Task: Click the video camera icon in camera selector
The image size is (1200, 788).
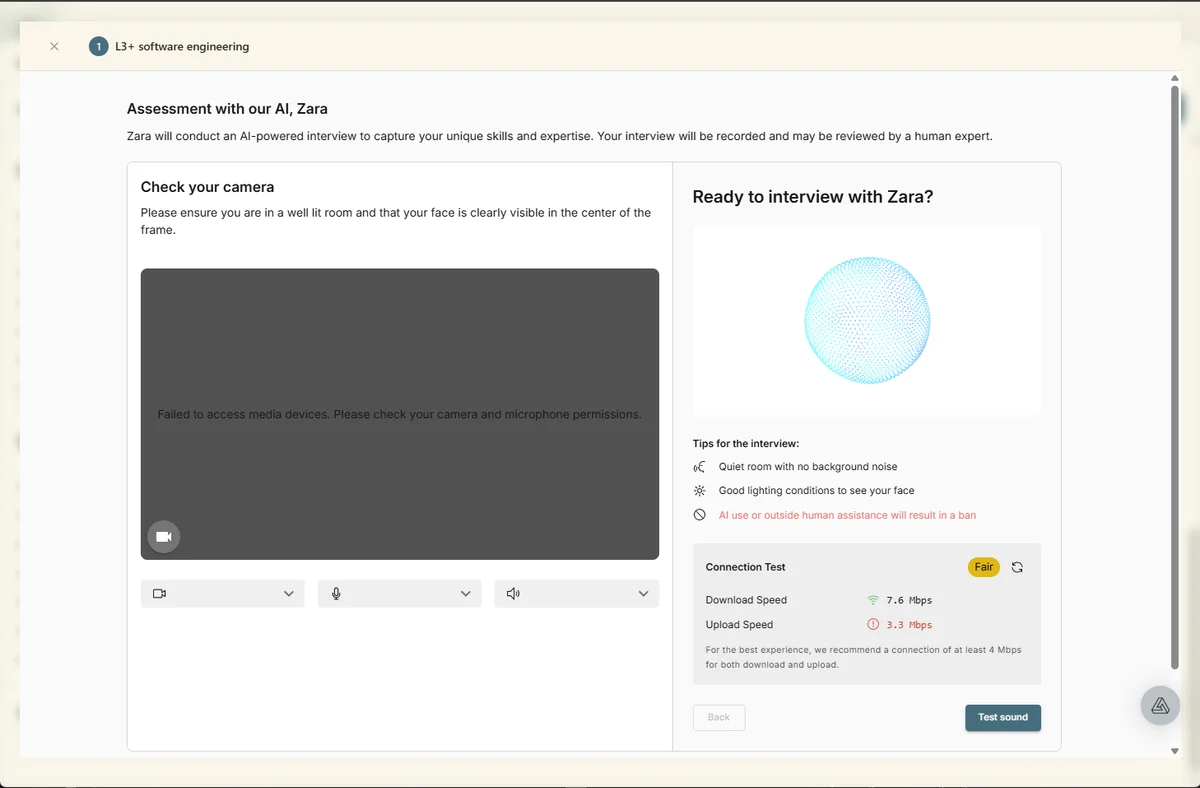Action: pyautogui.click(x=159, y=594)
